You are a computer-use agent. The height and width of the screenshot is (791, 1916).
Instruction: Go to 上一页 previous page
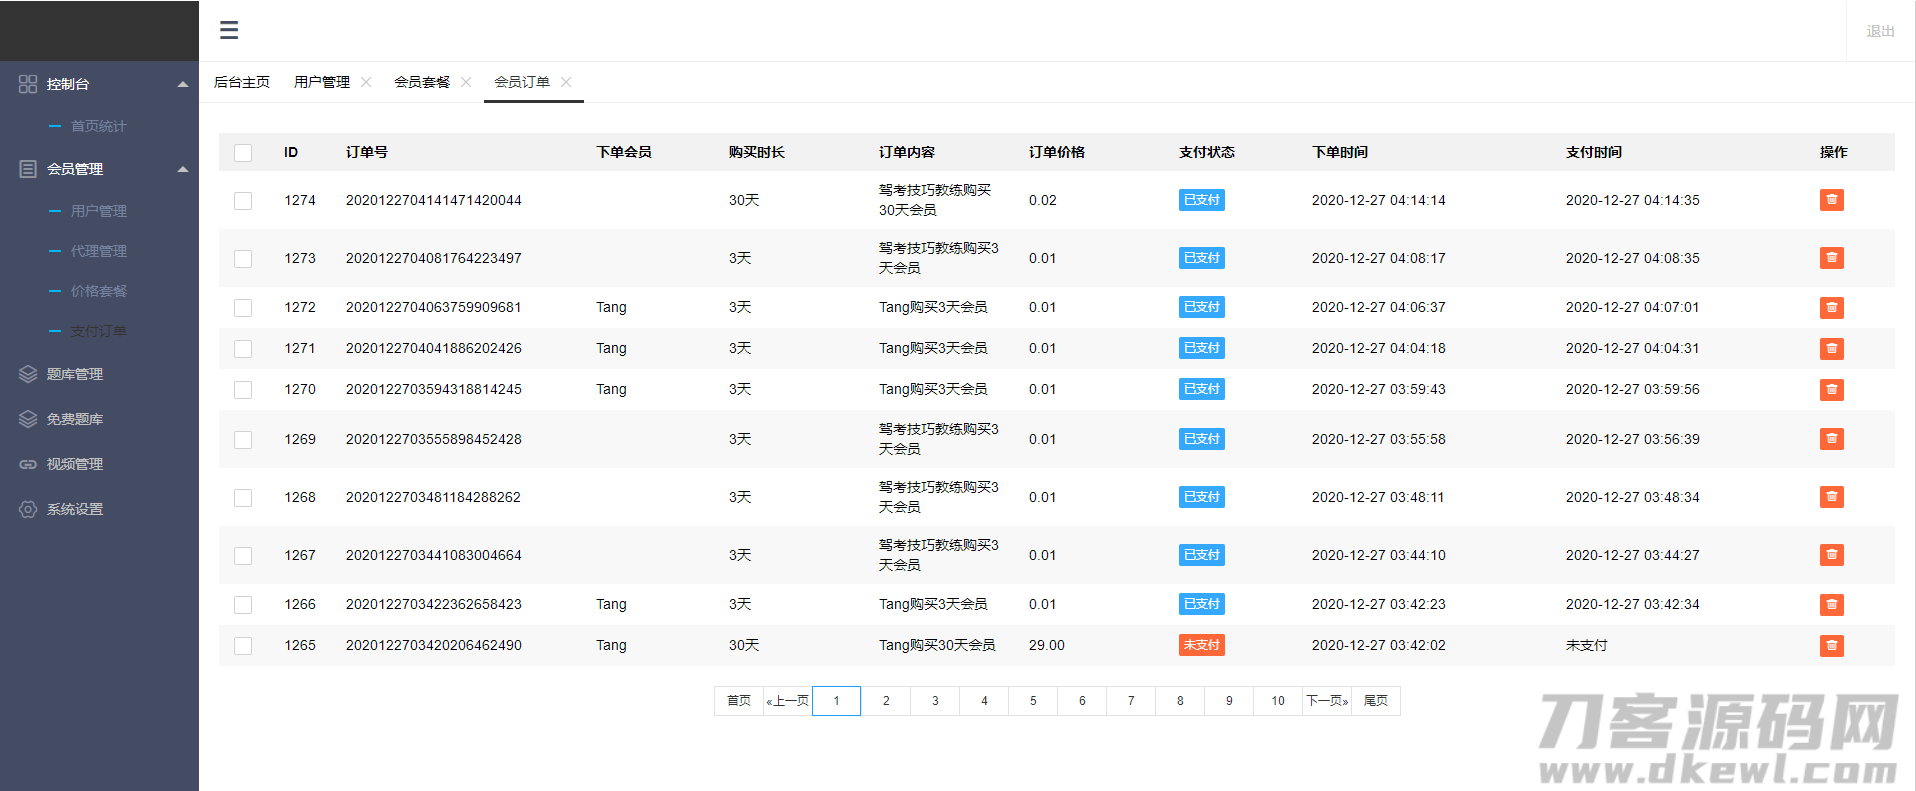788,701
